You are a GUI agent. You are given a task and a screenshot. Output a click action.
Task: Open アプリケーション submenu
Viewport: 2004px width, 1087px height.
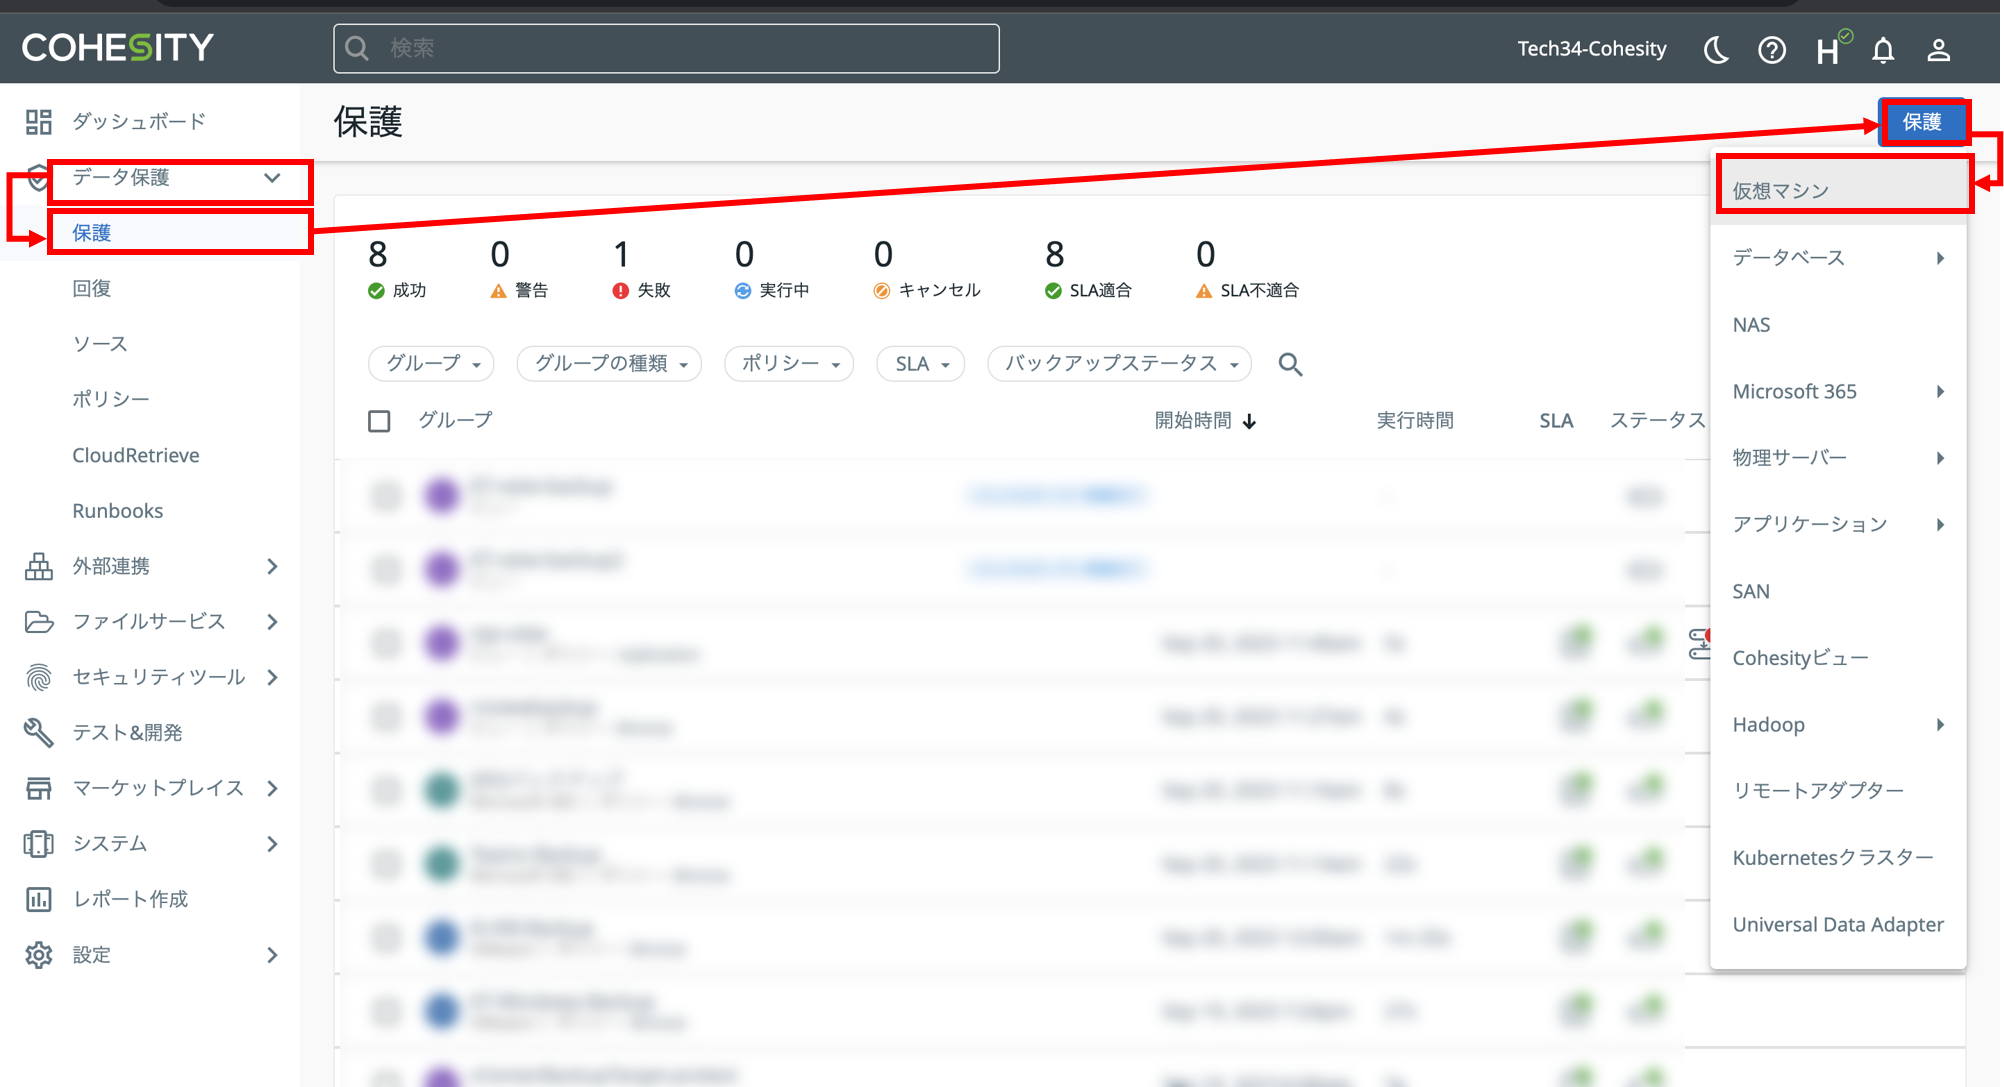click(1838, 524)
